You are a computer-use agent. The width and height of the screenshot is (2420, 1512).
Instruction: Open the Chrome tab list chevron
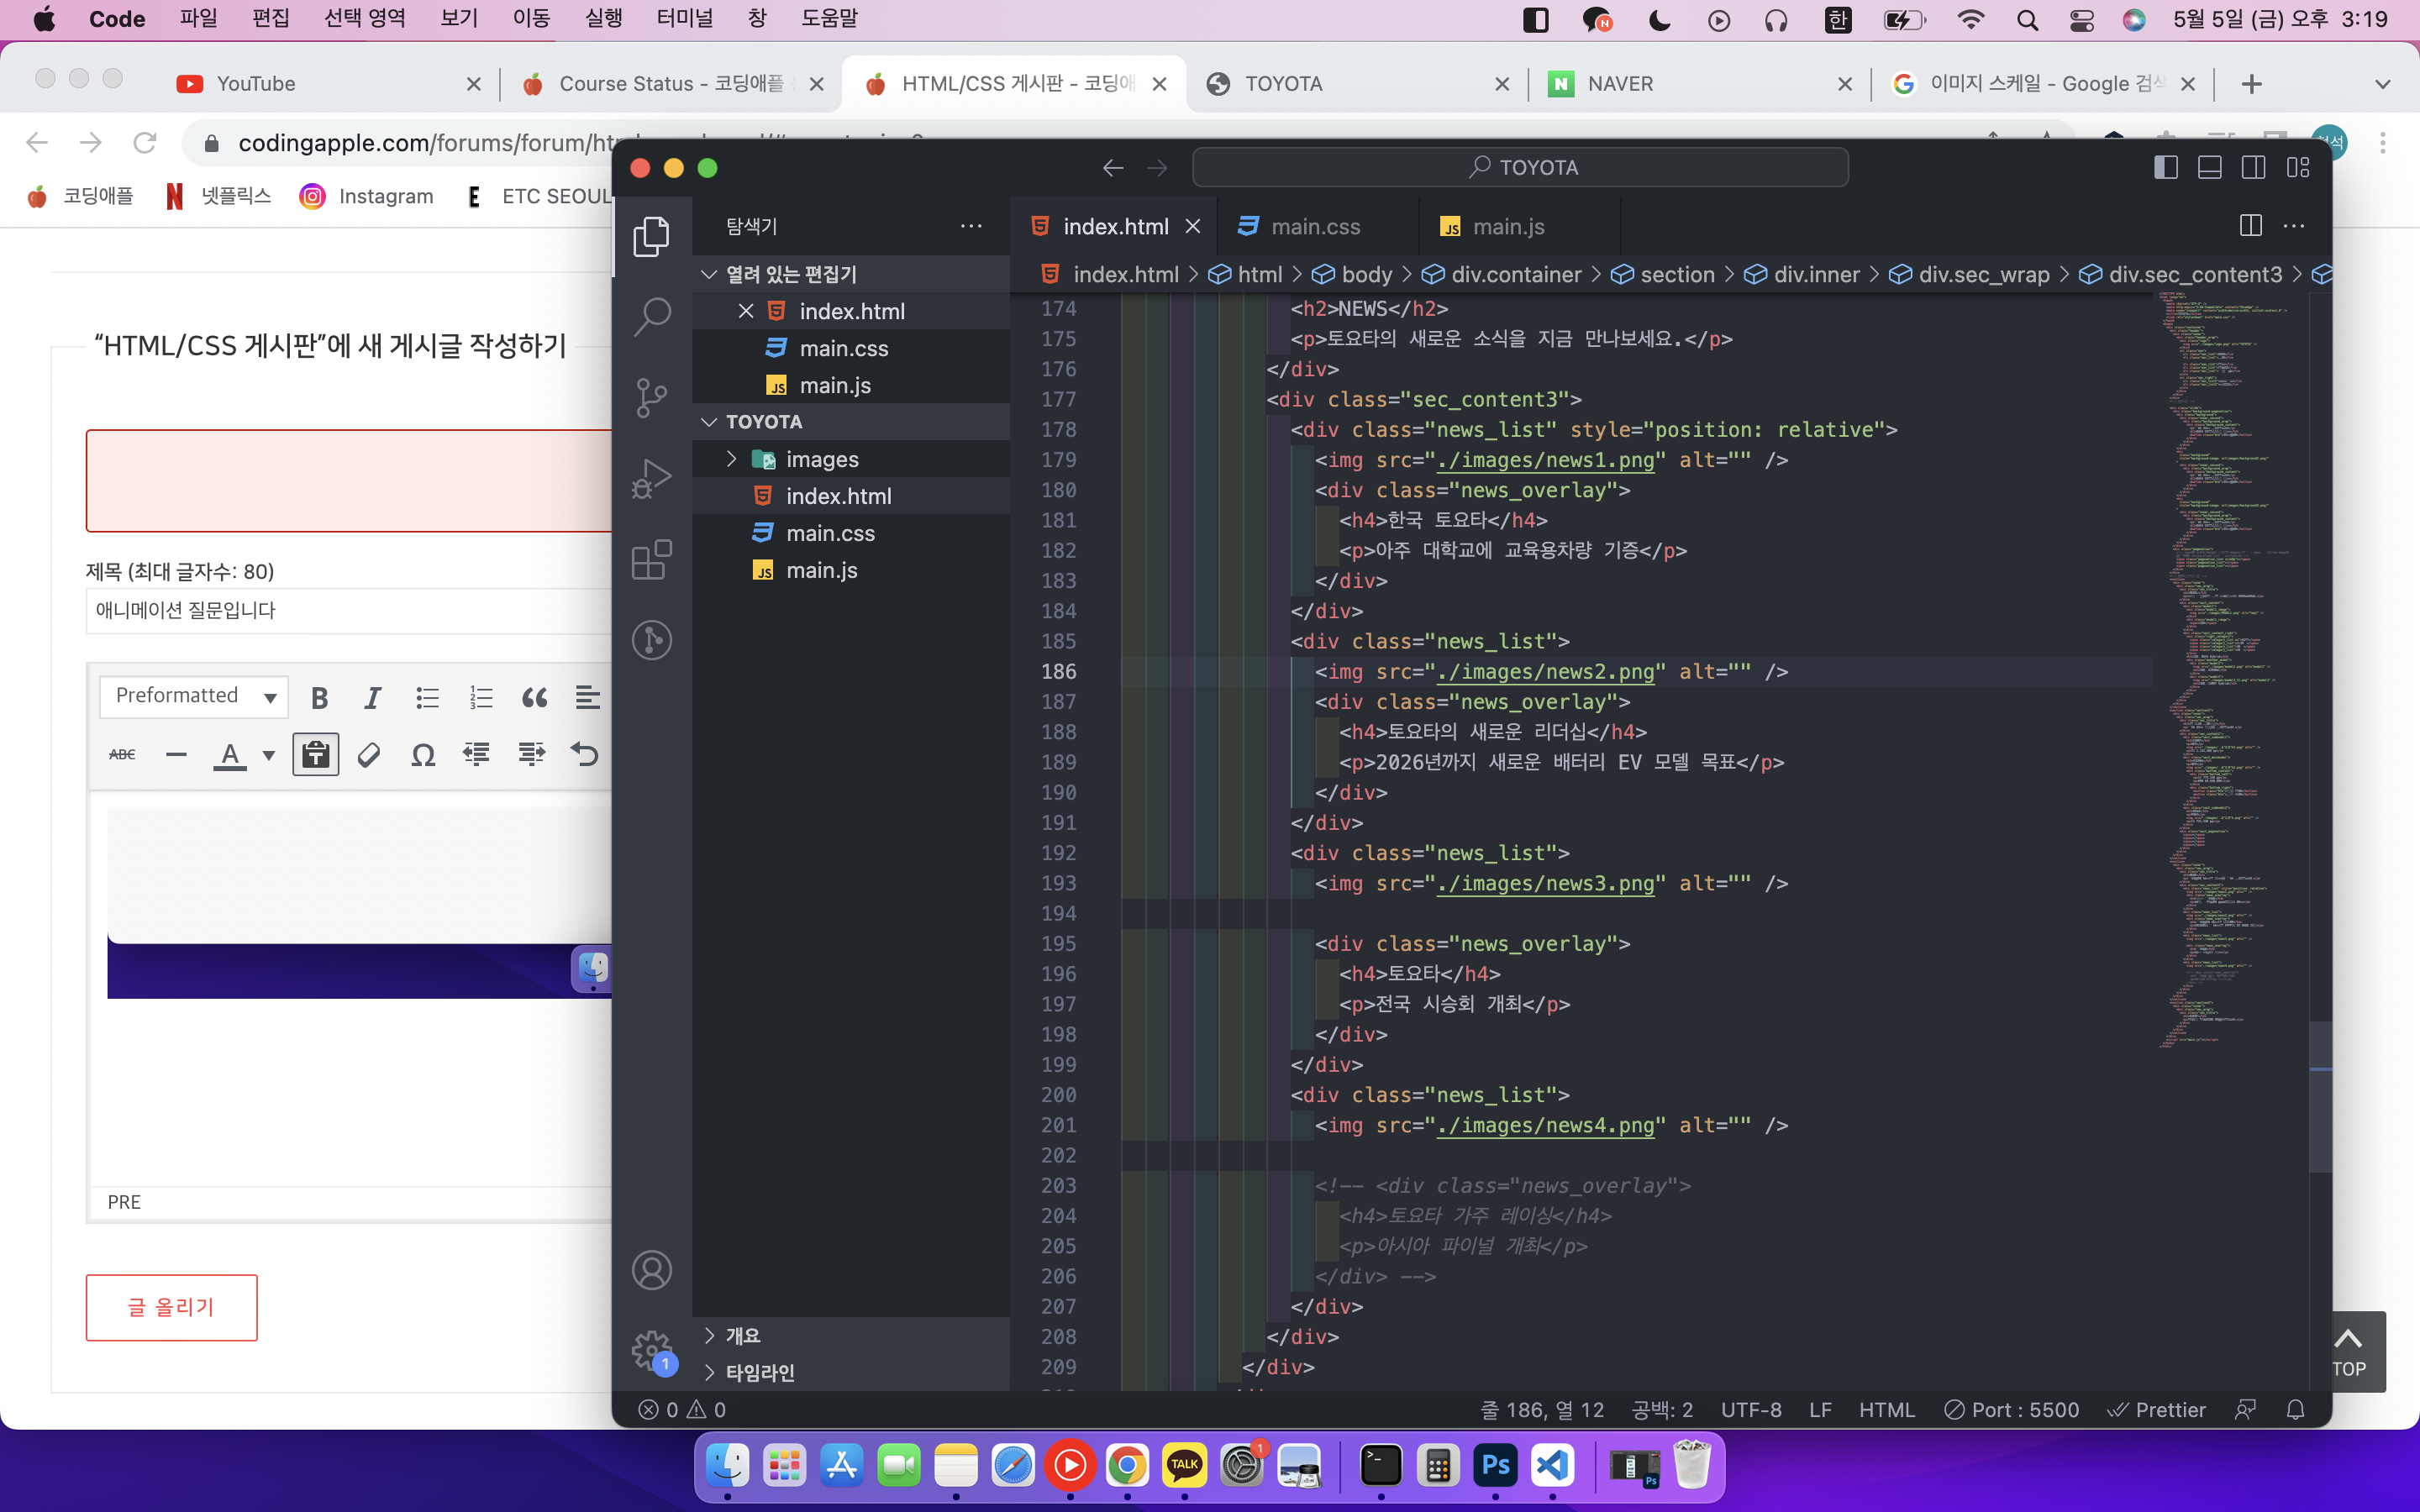tap(2383, 85)
